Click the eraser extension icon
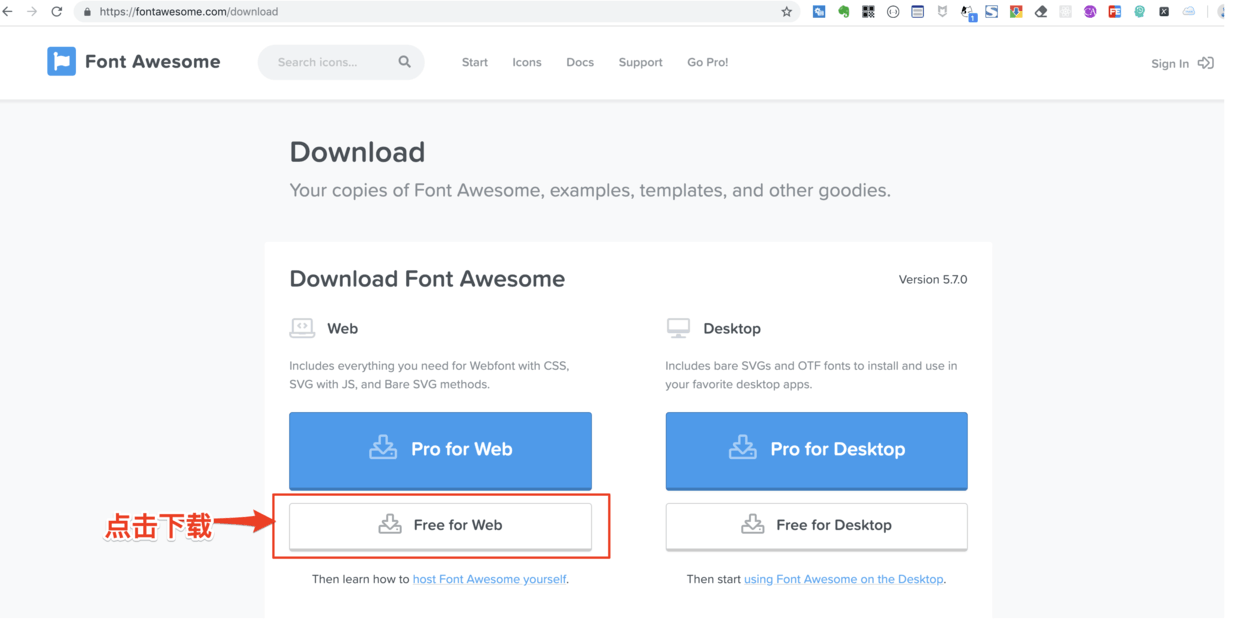 tap(1041, 12)
